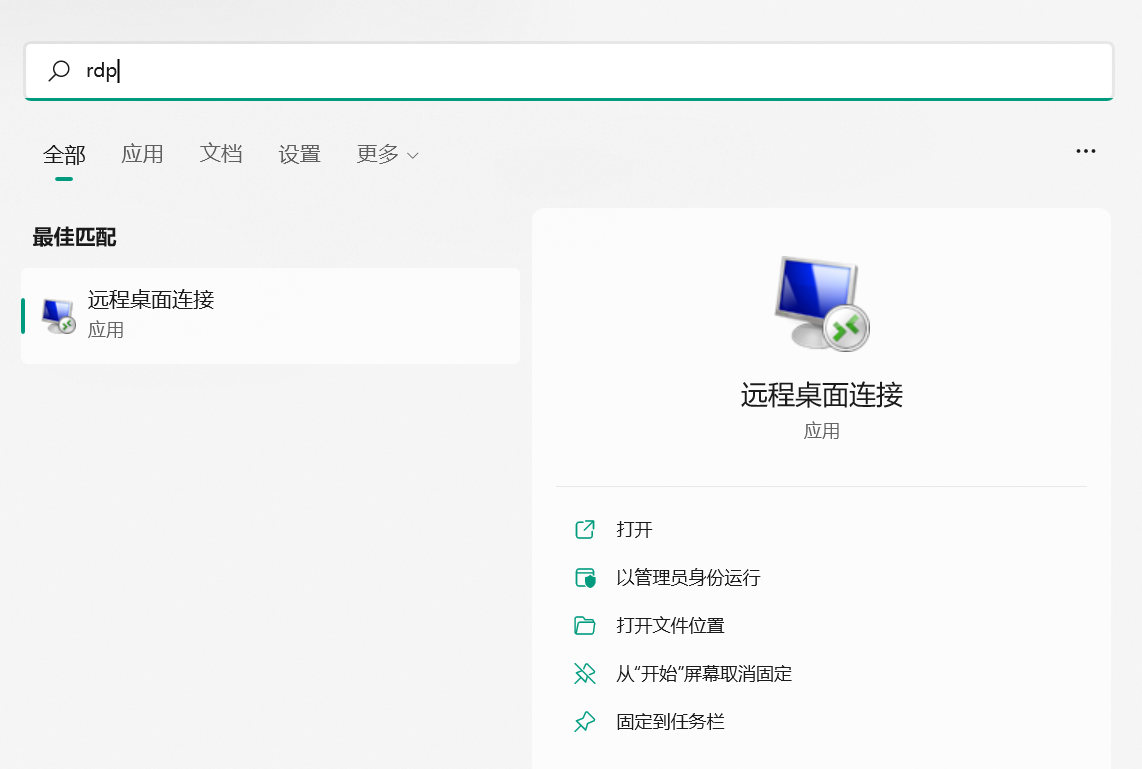Click the large Remote Desktop icon in preview
The image size is (1142, 769).
[822, 304]
